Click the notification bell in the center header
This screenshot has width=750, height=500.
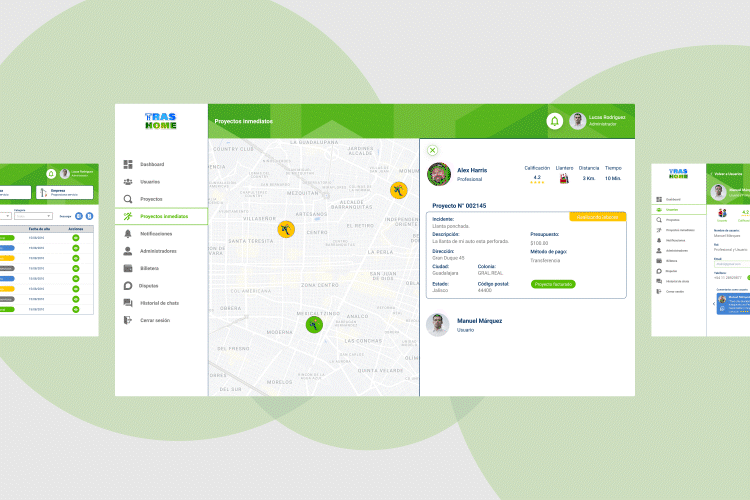554,121
